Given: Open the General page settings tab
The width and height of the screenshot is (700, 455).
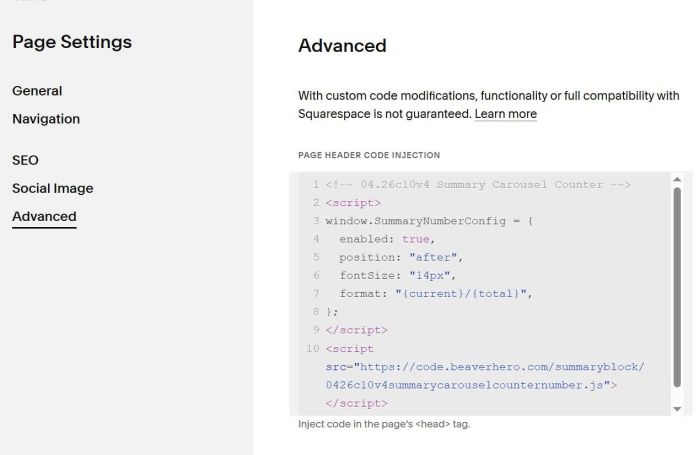Looking at the screenshot, I should 37,91.
